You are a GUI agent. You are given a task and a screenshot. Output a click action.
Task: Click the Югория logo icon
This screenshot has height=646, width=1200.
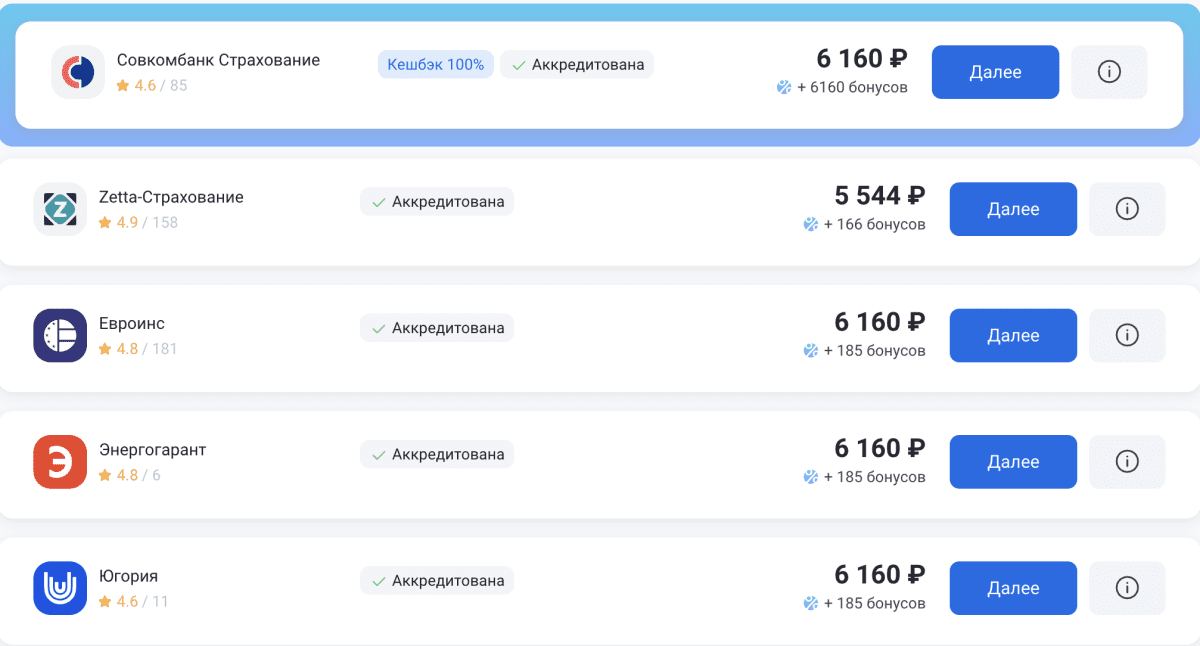point(60,588)
